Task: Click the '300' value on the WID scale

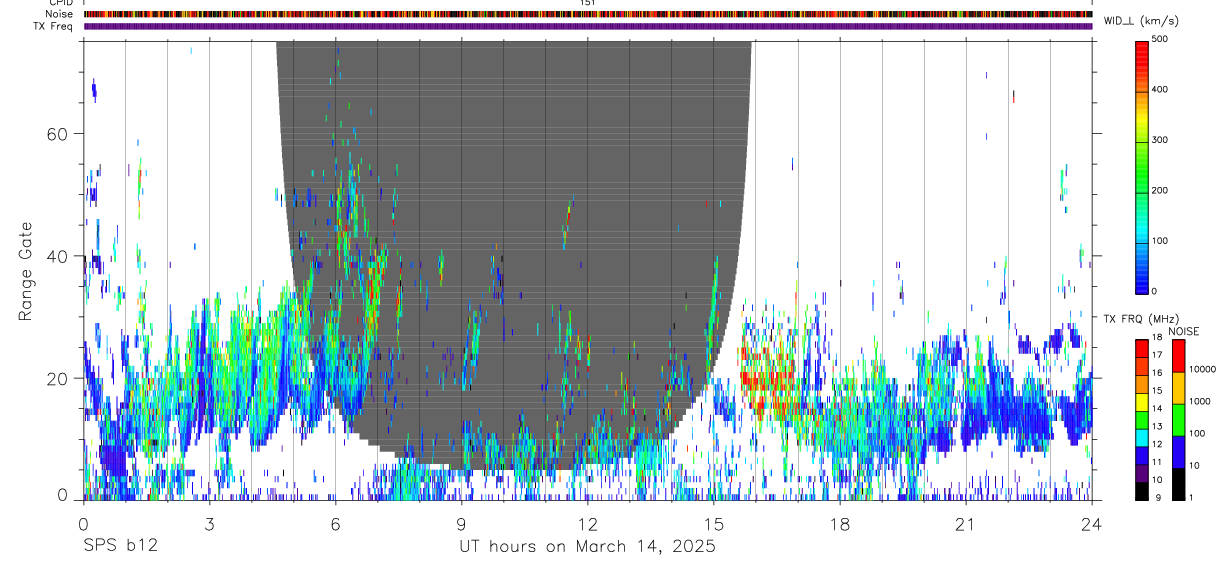Action: (1160, 140)
